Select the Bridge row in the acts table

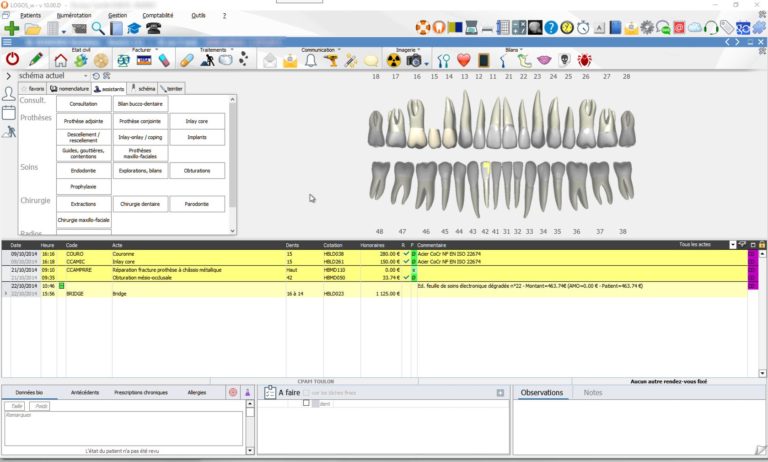coord(118,295)
